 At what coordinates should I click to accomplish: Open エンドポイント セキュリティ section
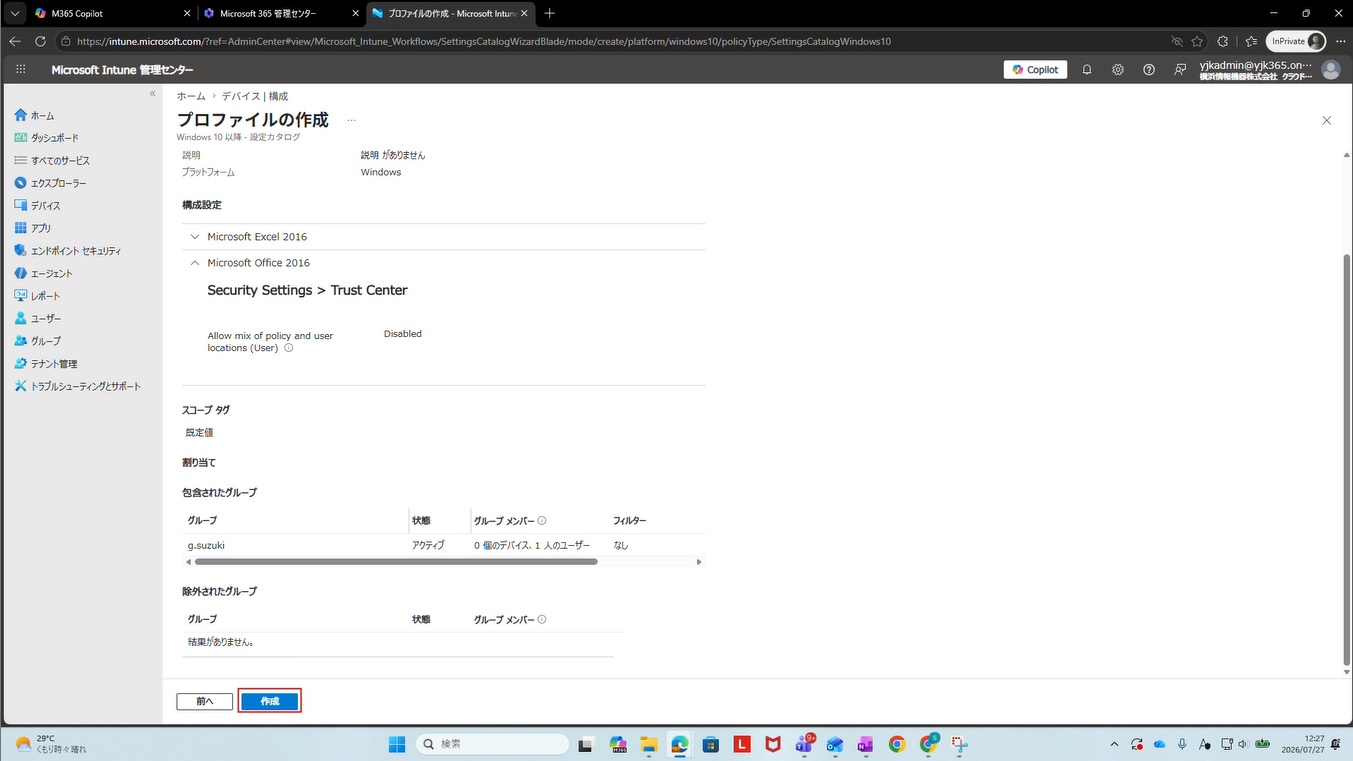(x=68, y=251)
